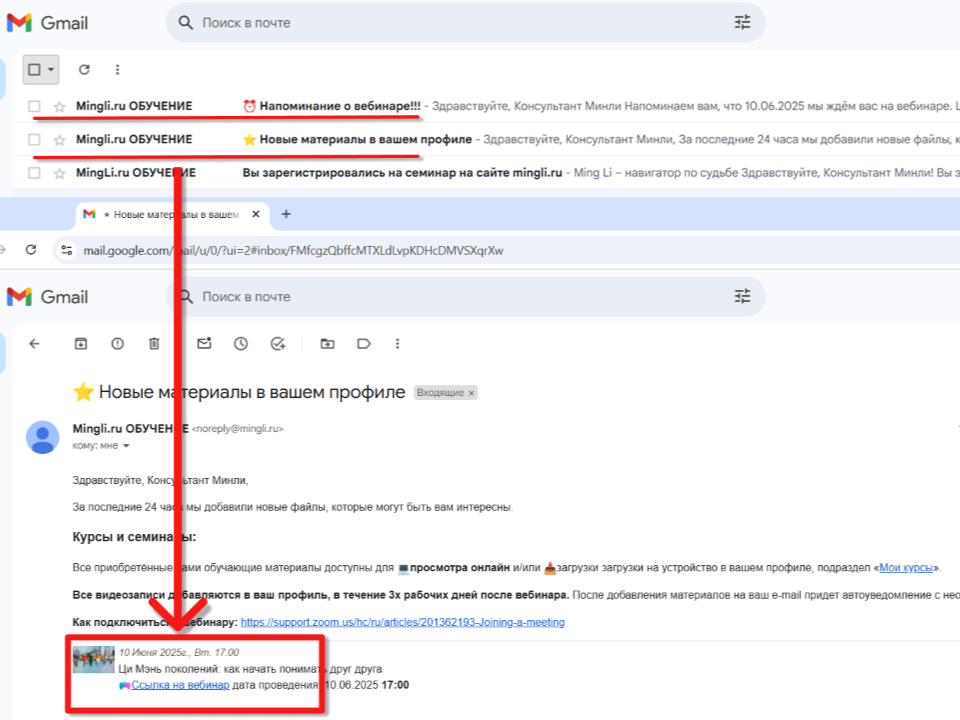Remove the 'Входящие' label from the email

[x=471, y=394]
